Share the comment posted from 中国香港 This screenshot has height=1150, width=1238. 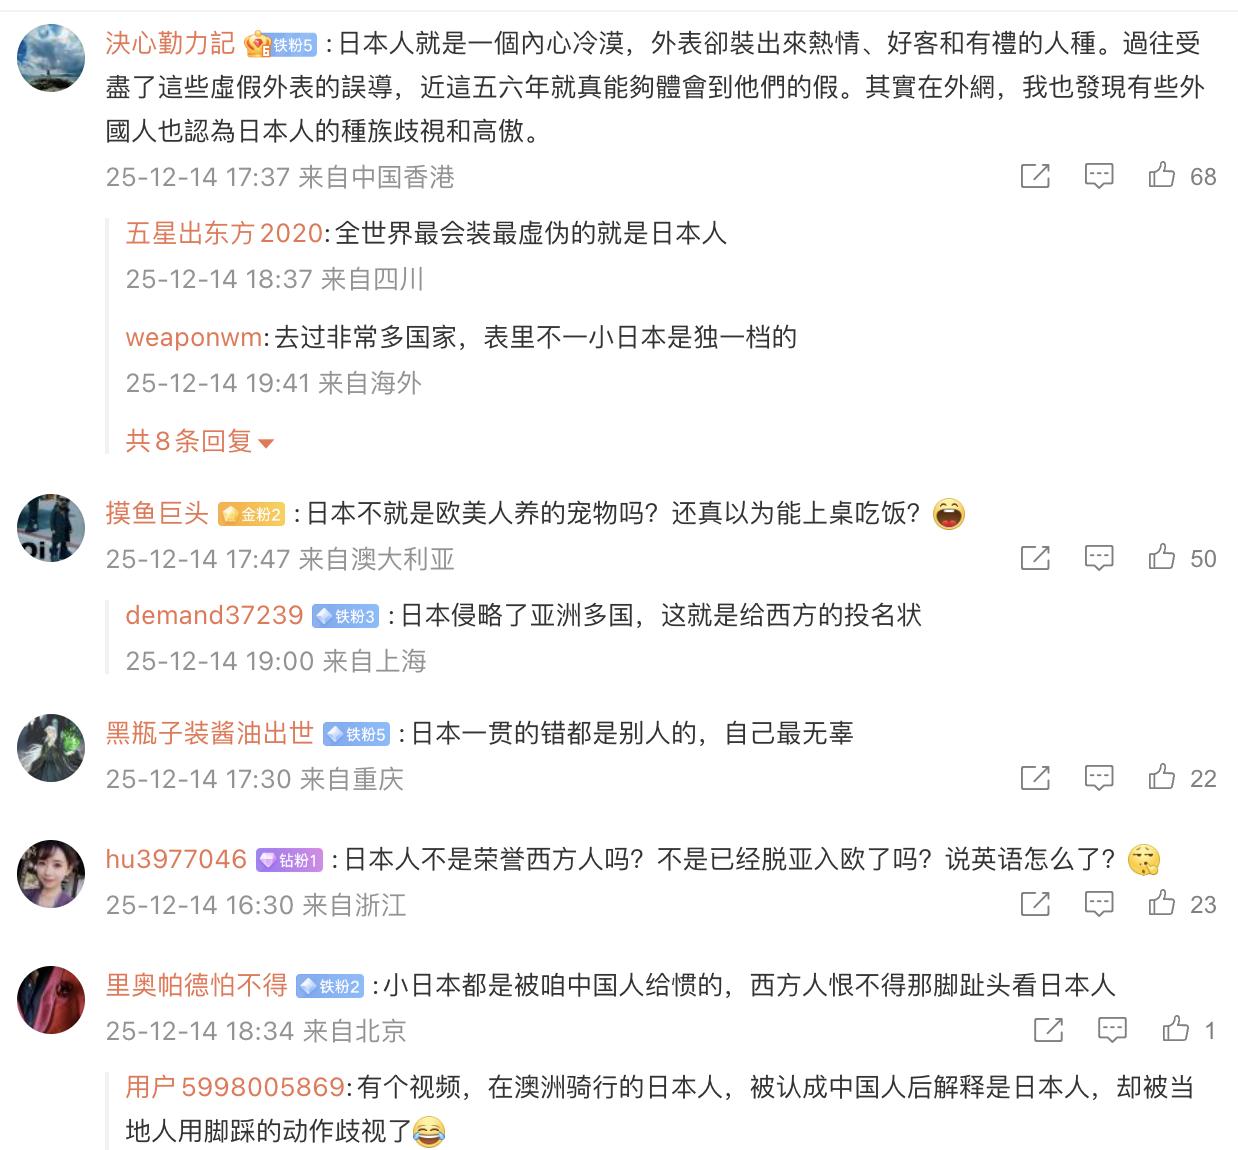click(1035, 176)
